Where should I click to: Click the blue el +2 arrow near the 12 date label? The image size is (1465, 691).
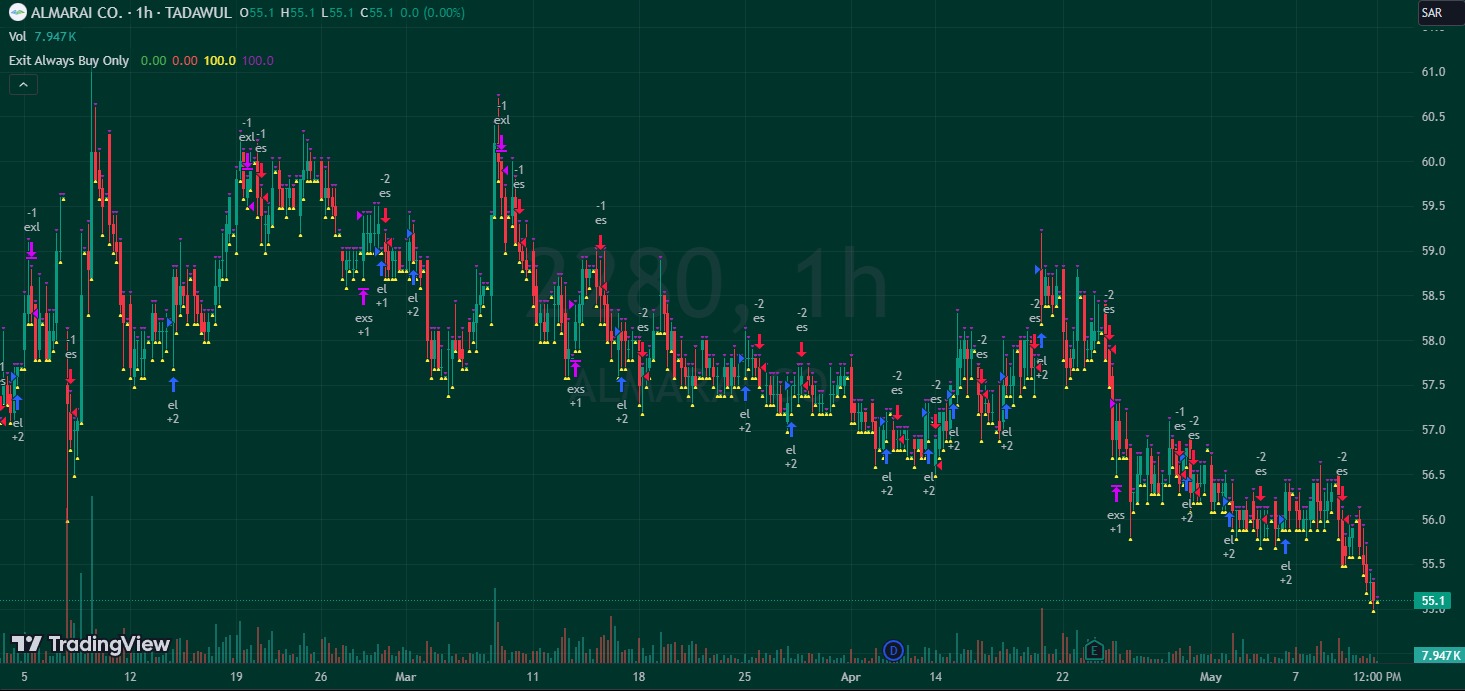pos(173,383)
